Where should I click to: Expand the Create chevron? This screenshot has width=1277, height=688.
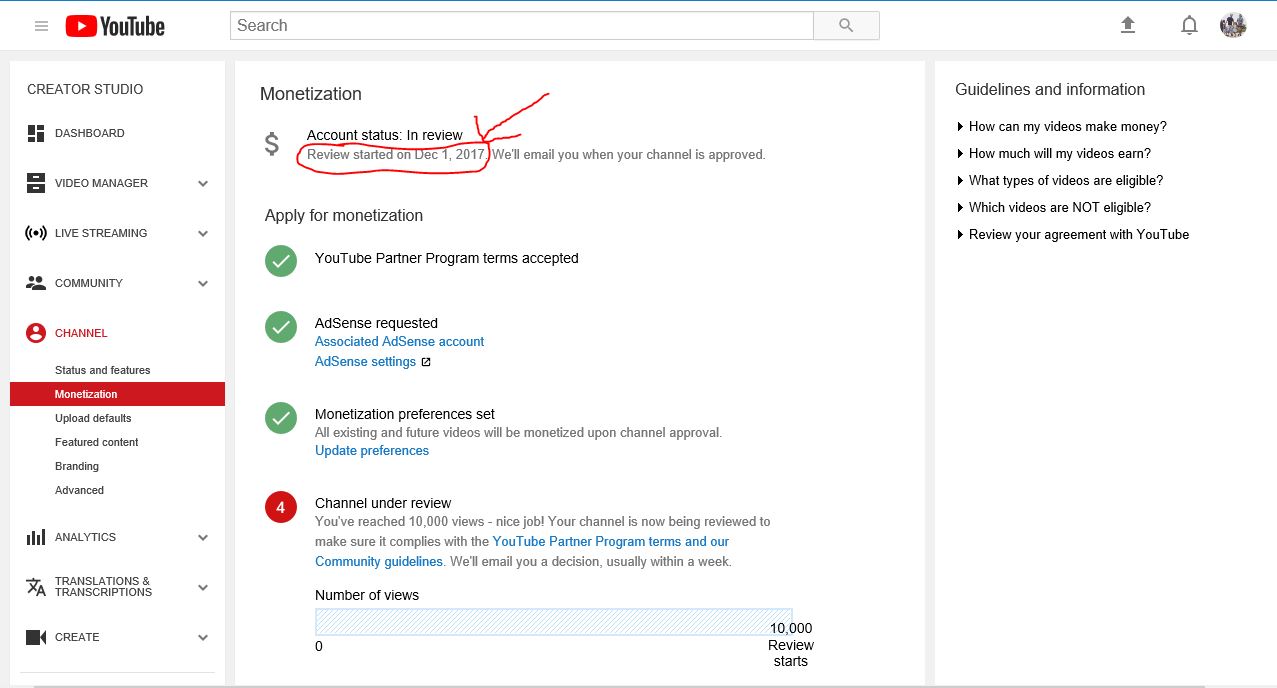tap(203, 638)
